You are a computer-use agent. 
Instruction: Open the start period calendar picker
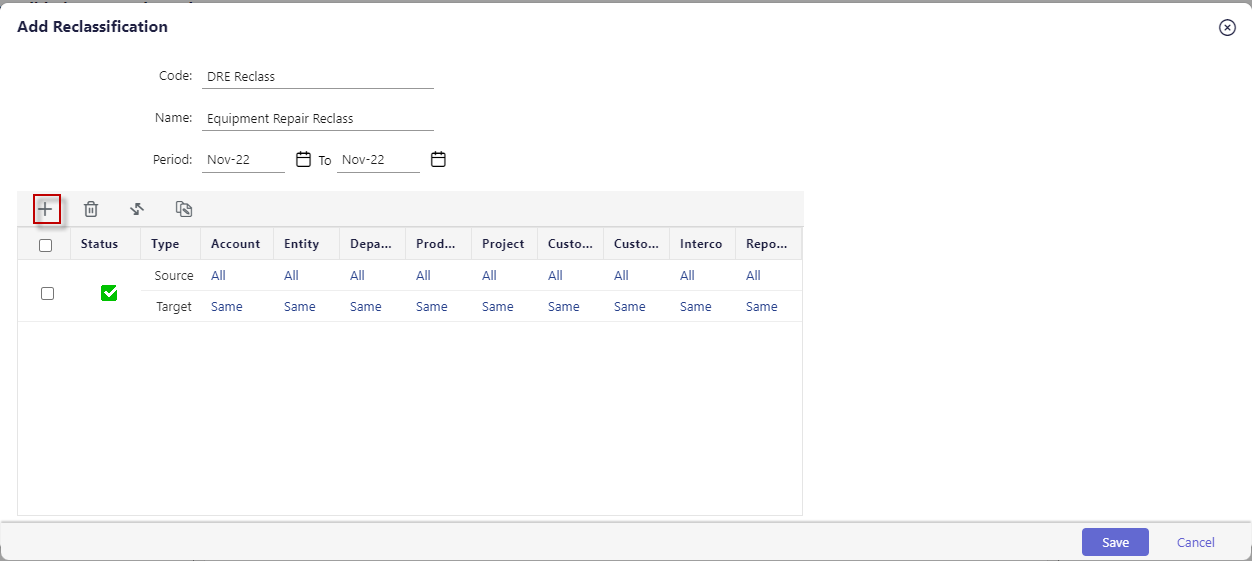click(304, 159)
